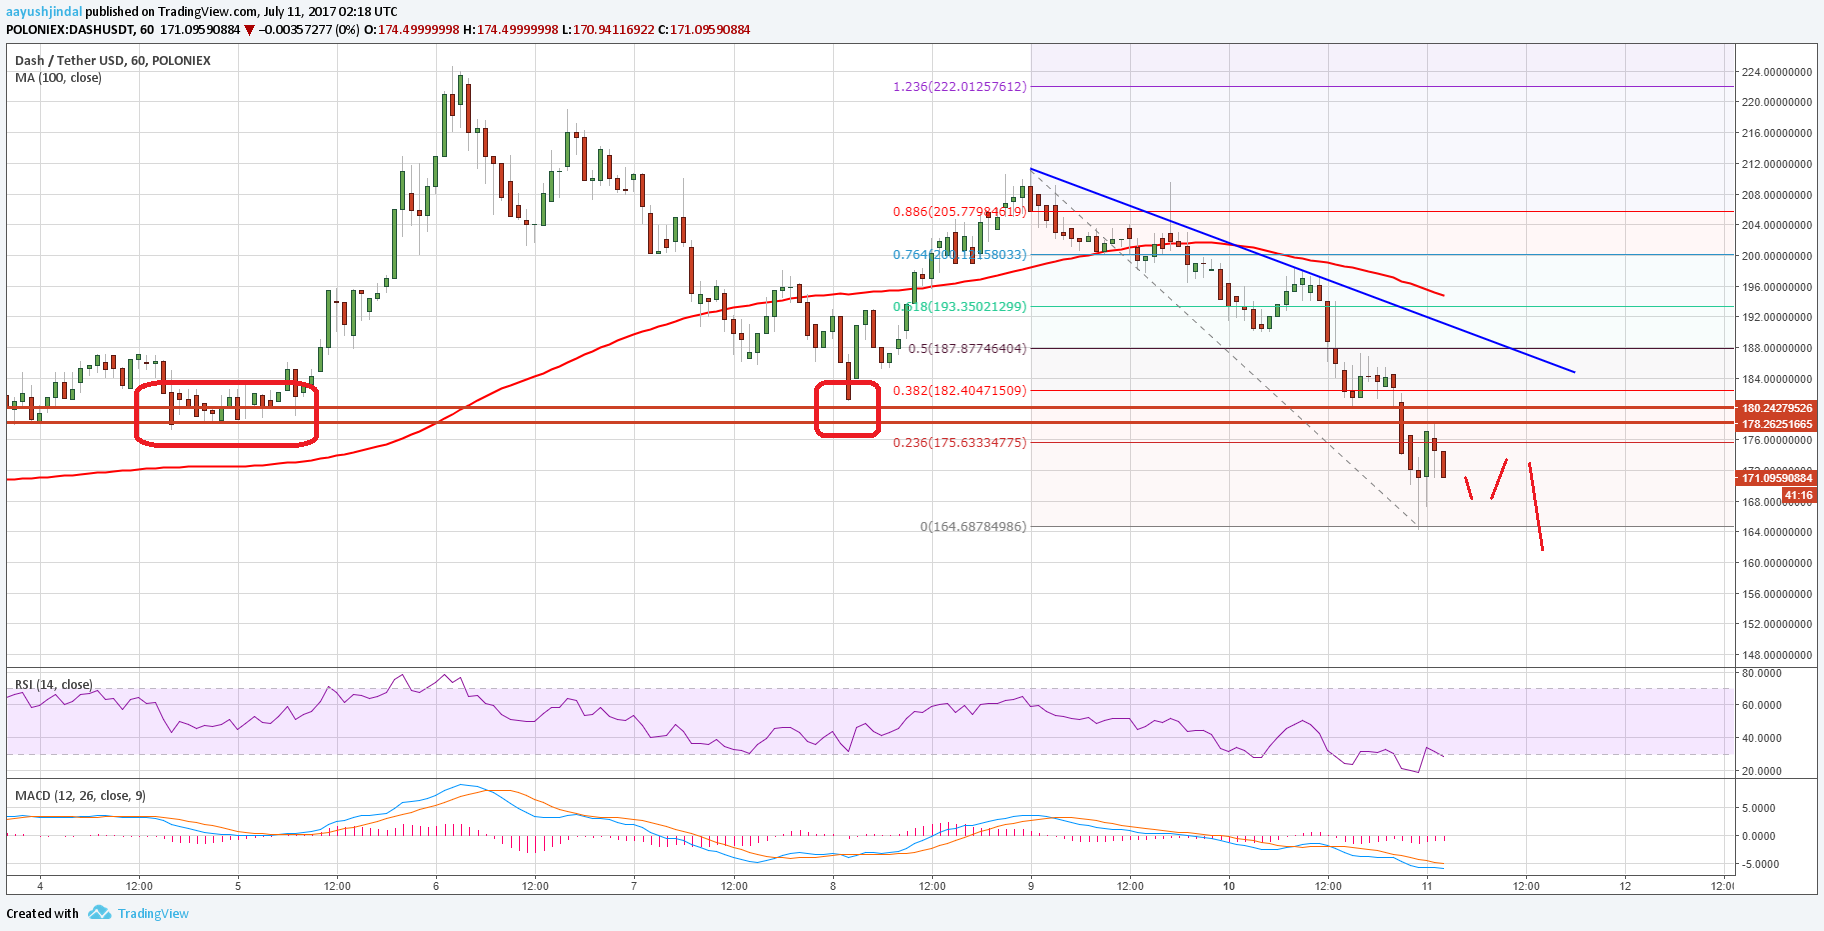Click the 224.00000000 price axis label
Image resolution: width=1824 pixels, height=931 pixels.
tap(1776, 72)
